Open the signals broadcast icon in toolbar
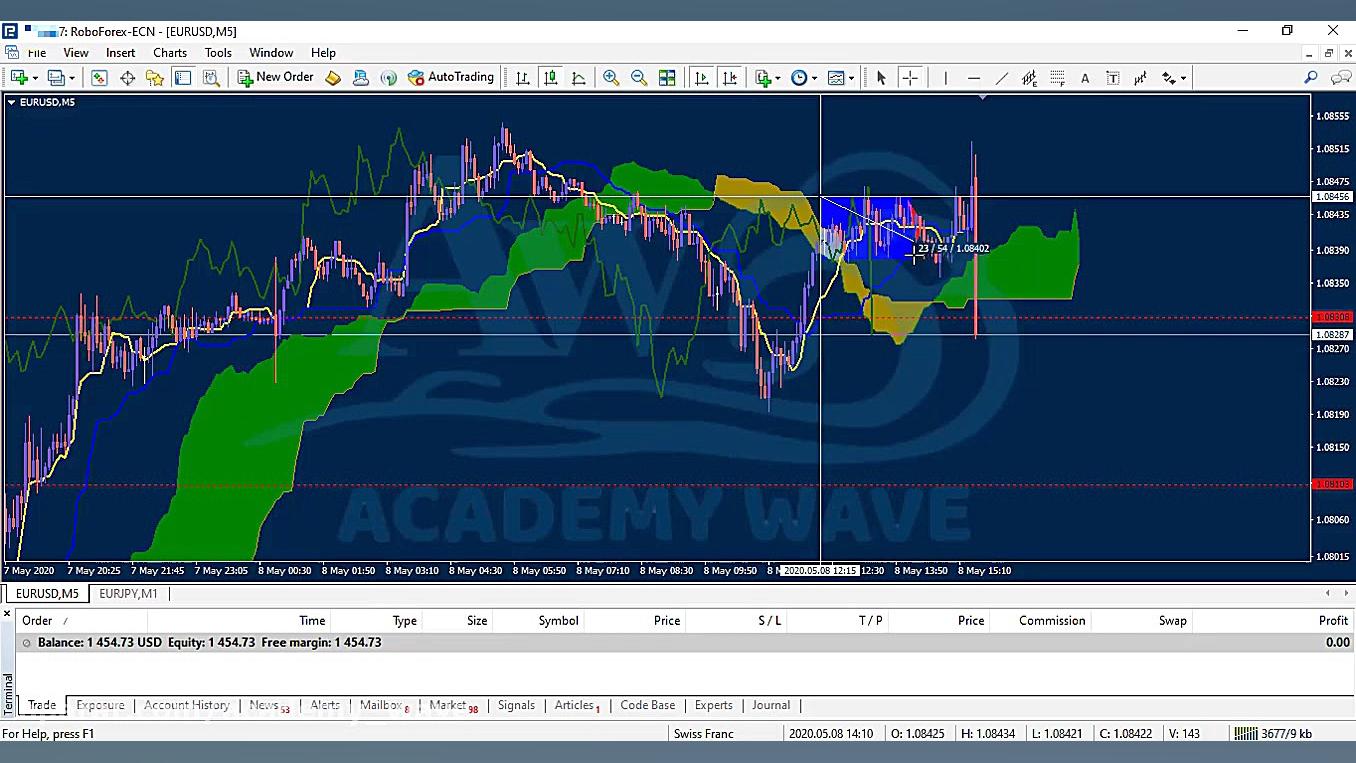 (388, 78)
